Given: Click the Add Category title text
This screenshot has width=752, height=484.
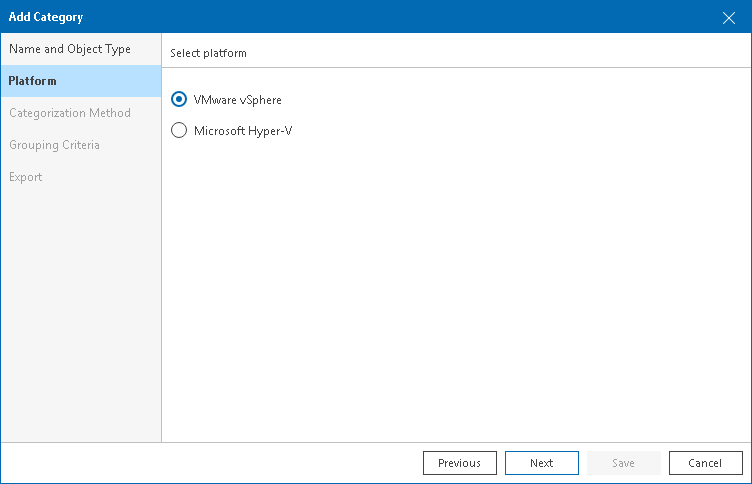Looking at the screenshot, I should (46, 17).
